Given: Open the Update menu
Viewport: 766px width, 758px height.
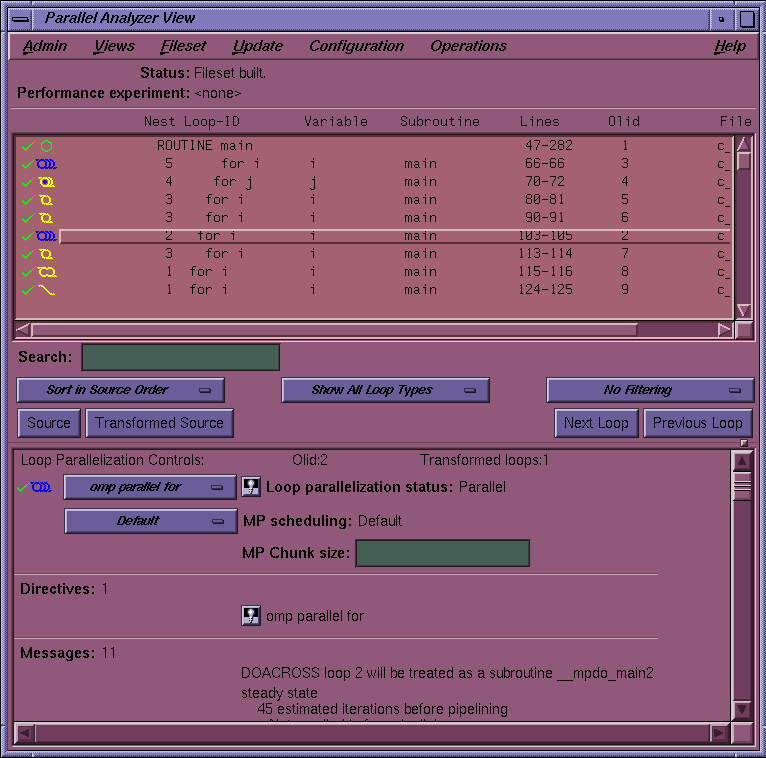Looking at the screenshot, I should 257,46.
